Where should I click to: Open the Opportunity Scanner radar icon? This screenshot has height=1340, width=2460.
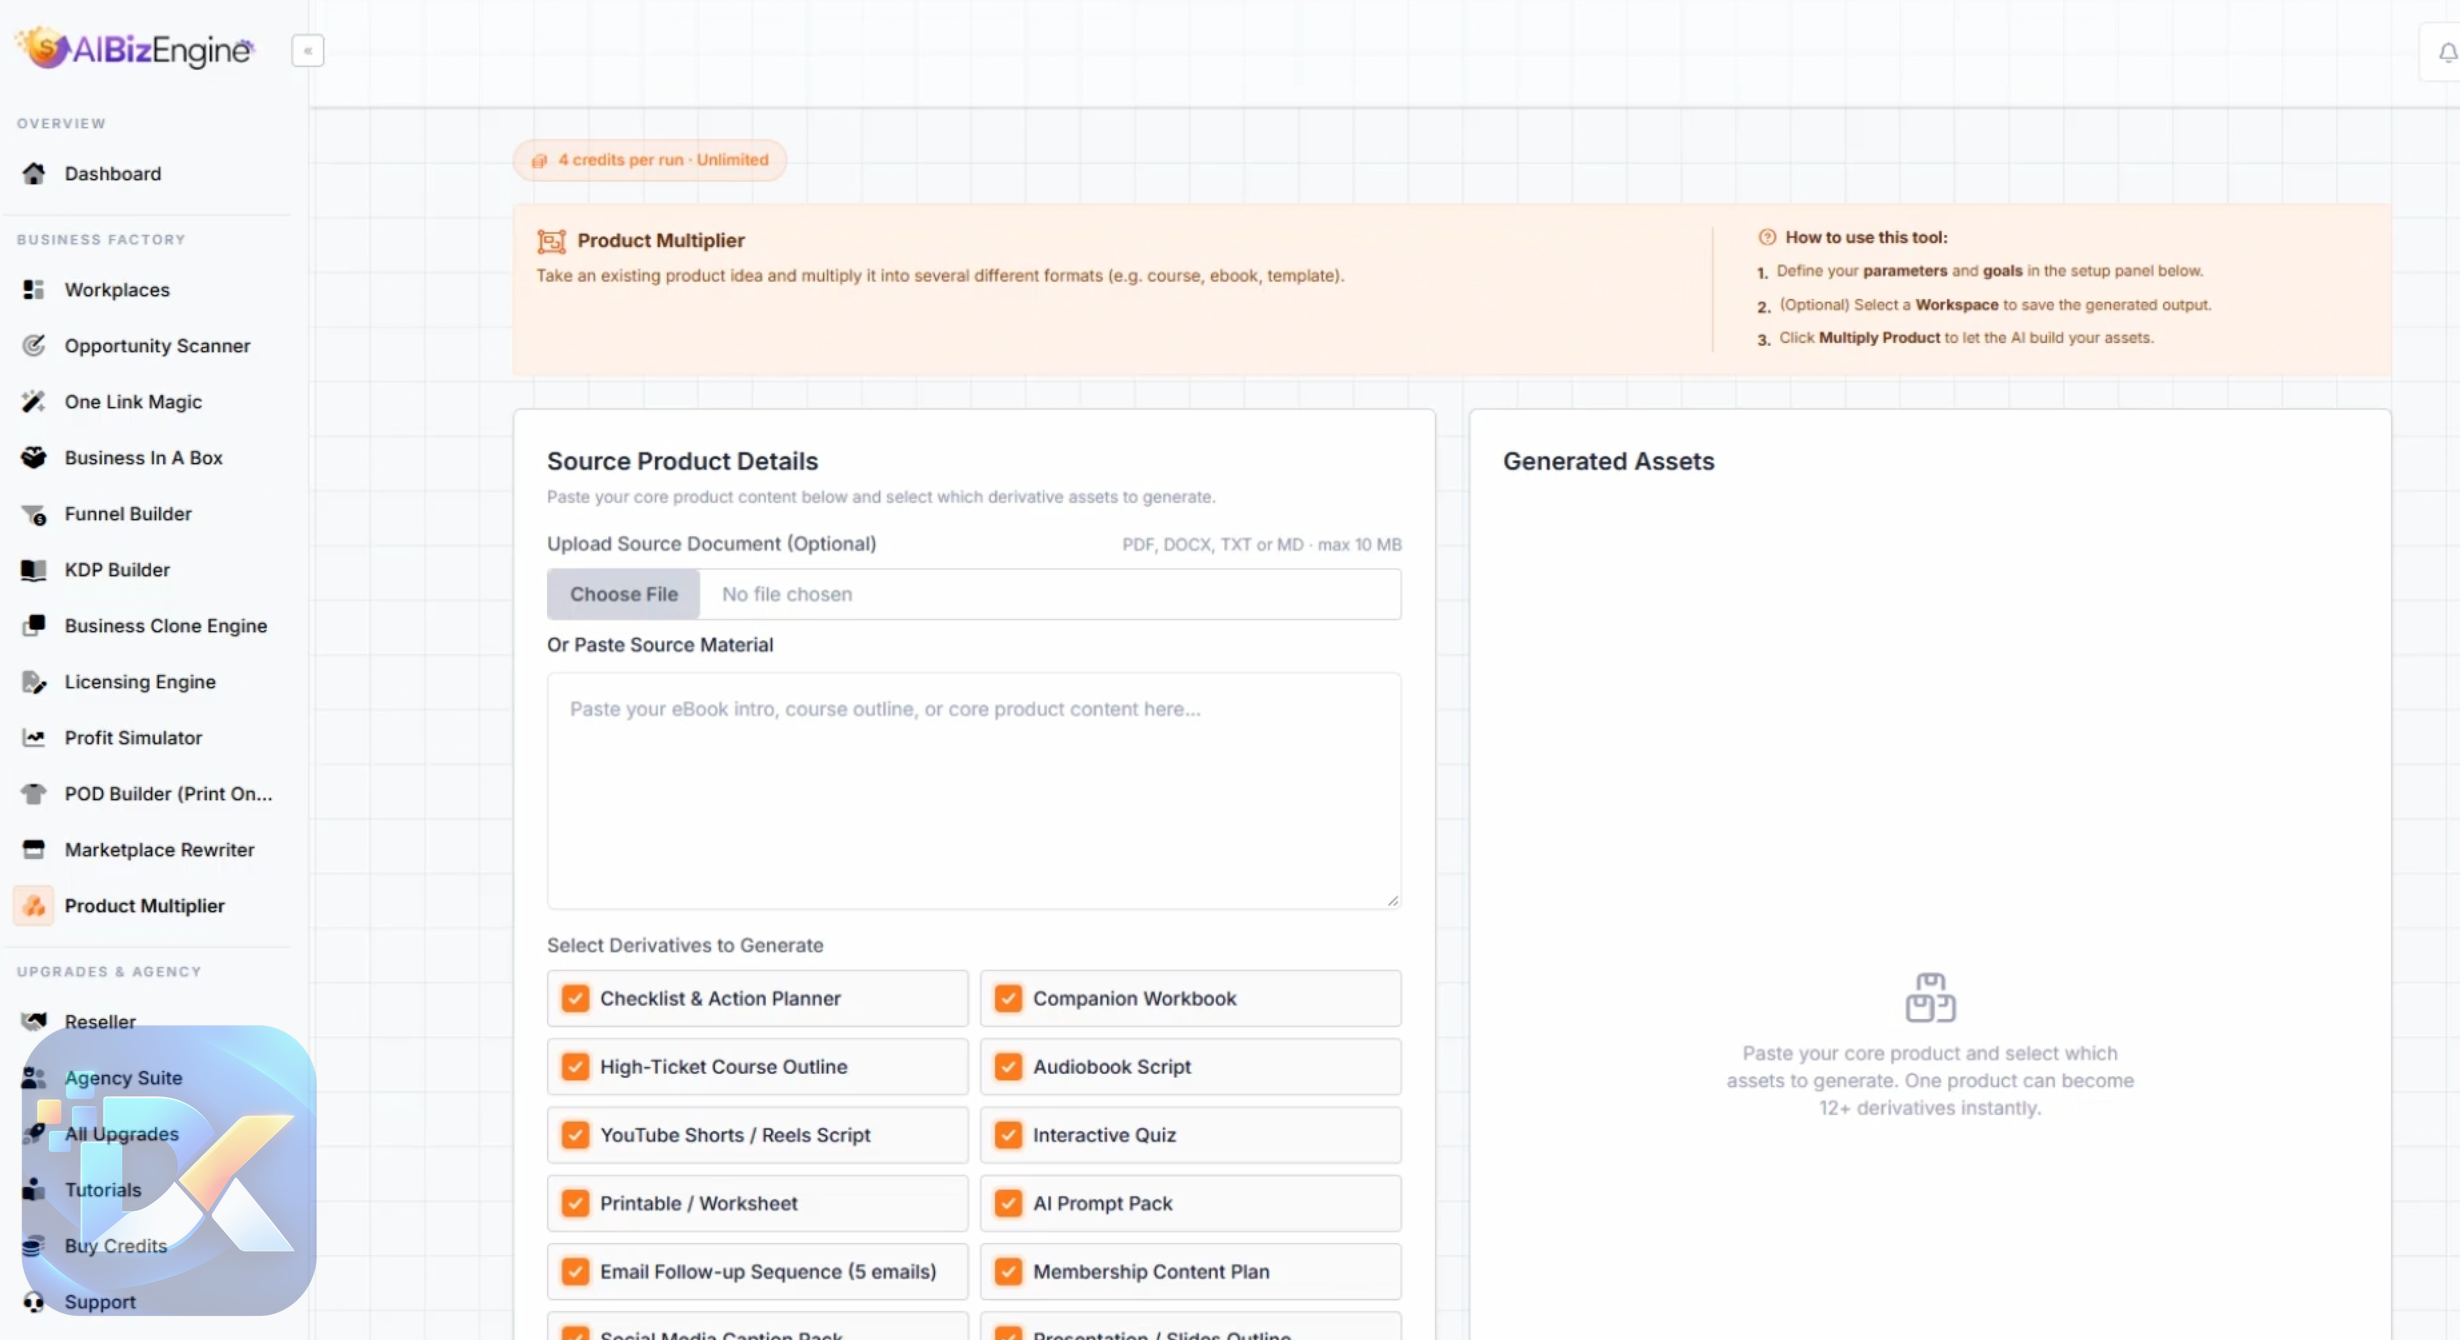[x=34, y=346]
